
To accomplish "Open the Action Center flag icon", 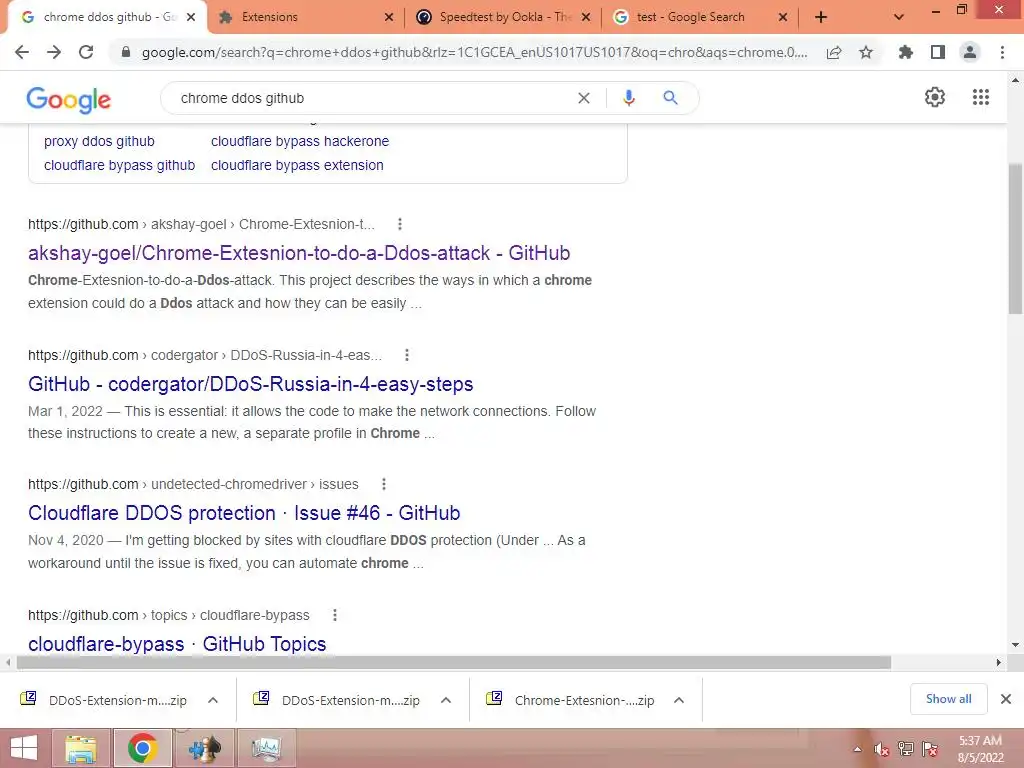I will (x=930, y=749).
